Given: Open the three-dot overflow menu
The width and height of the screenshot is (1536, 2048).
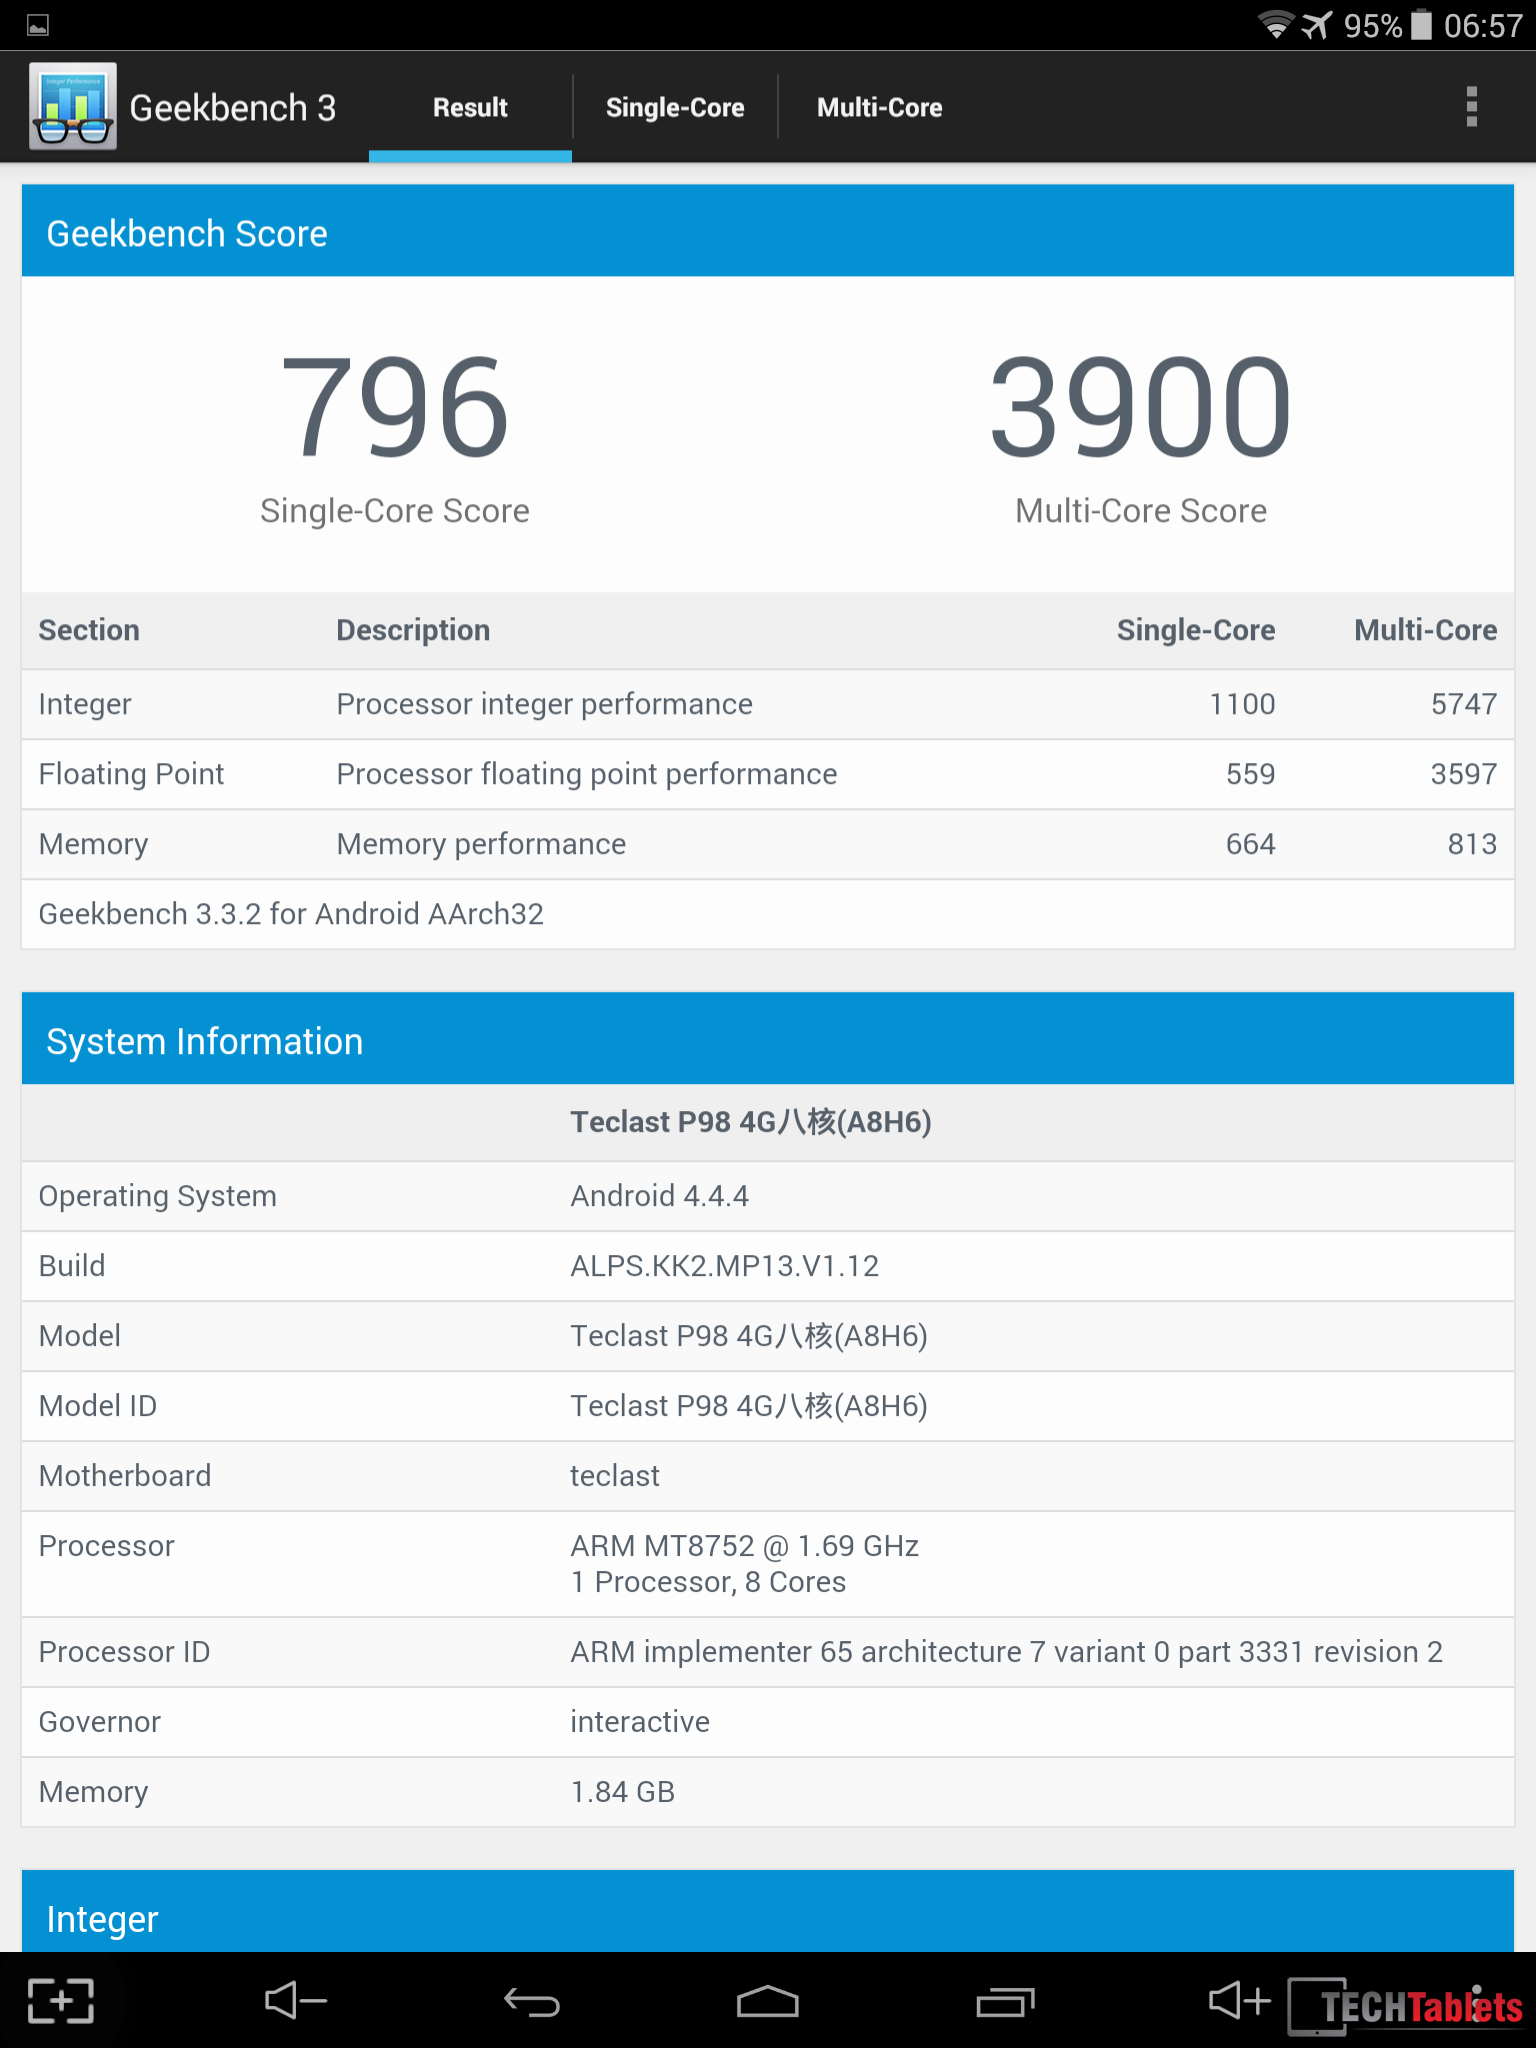Looking at the screenshot, I should 1471,107.
